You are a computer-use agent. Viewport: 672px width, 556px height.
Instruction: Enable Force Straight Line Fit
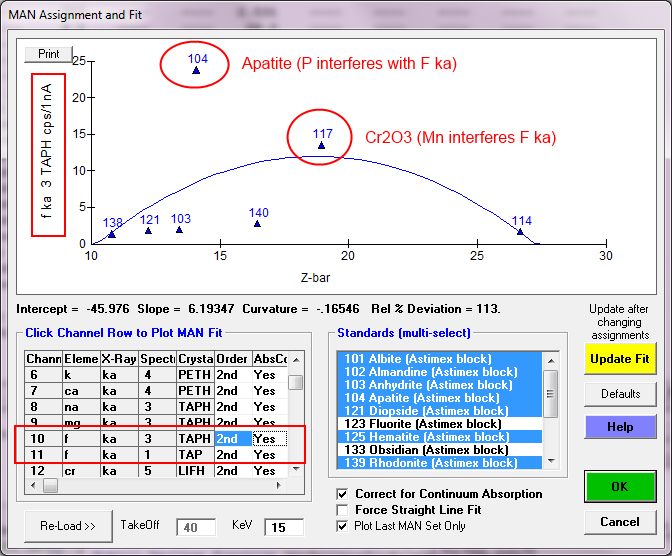(345, 510)
